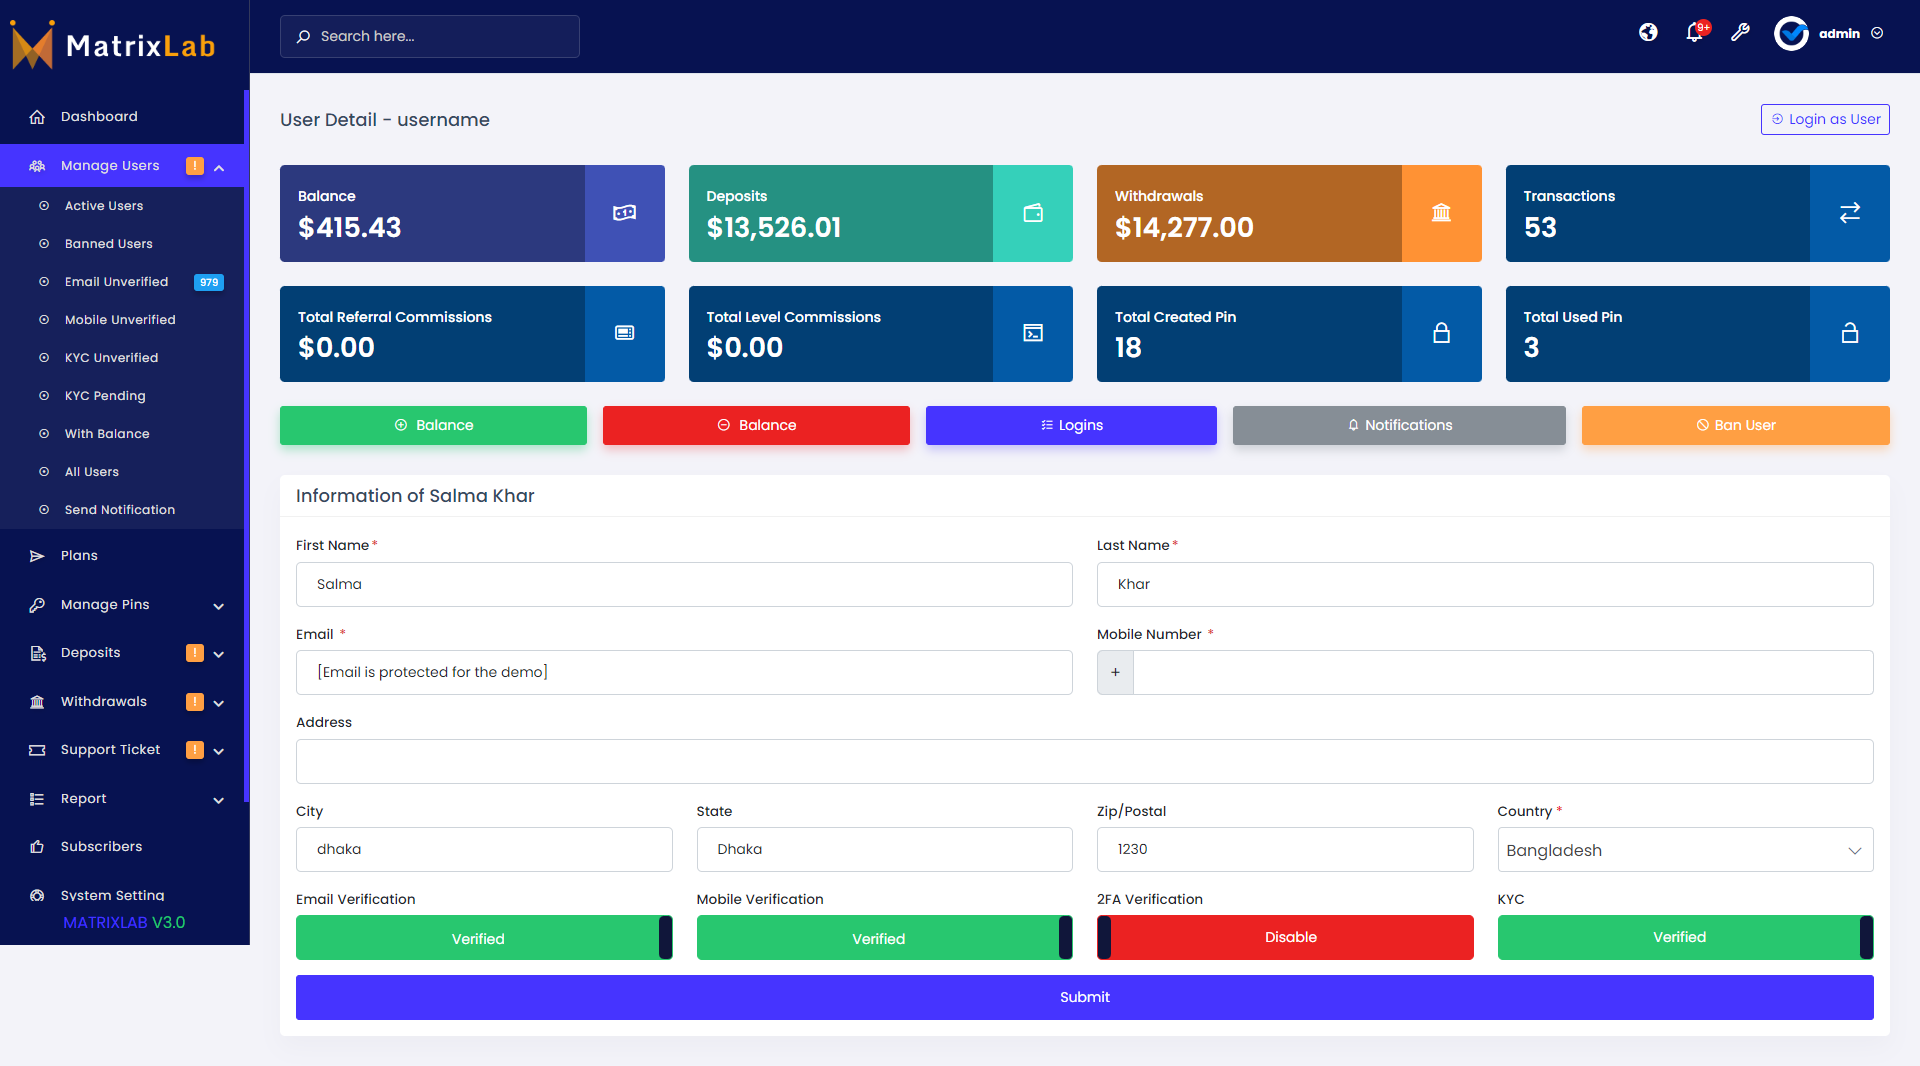
Task: Select KYC Pending from the sidebar
Action: coord(103,396)
